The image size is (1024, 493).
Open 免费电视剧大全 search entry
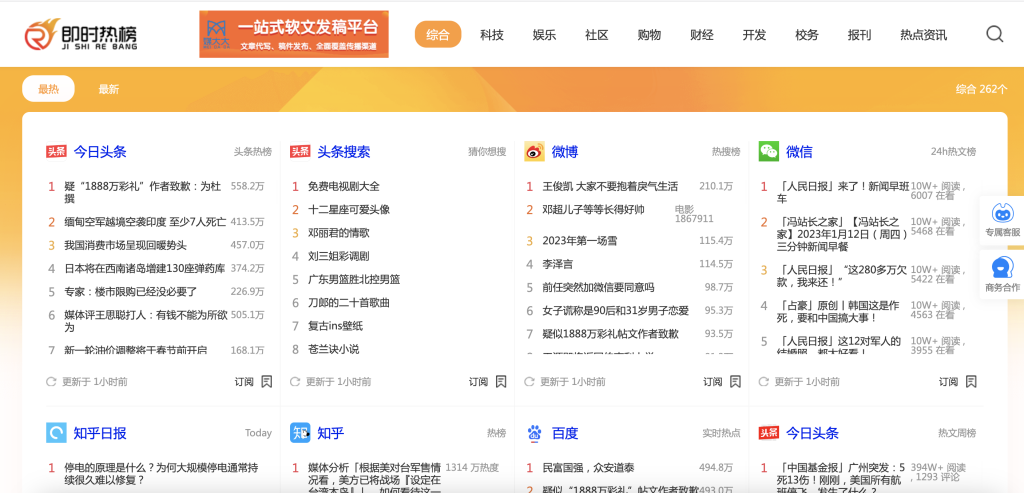click(x=344, y=186)
